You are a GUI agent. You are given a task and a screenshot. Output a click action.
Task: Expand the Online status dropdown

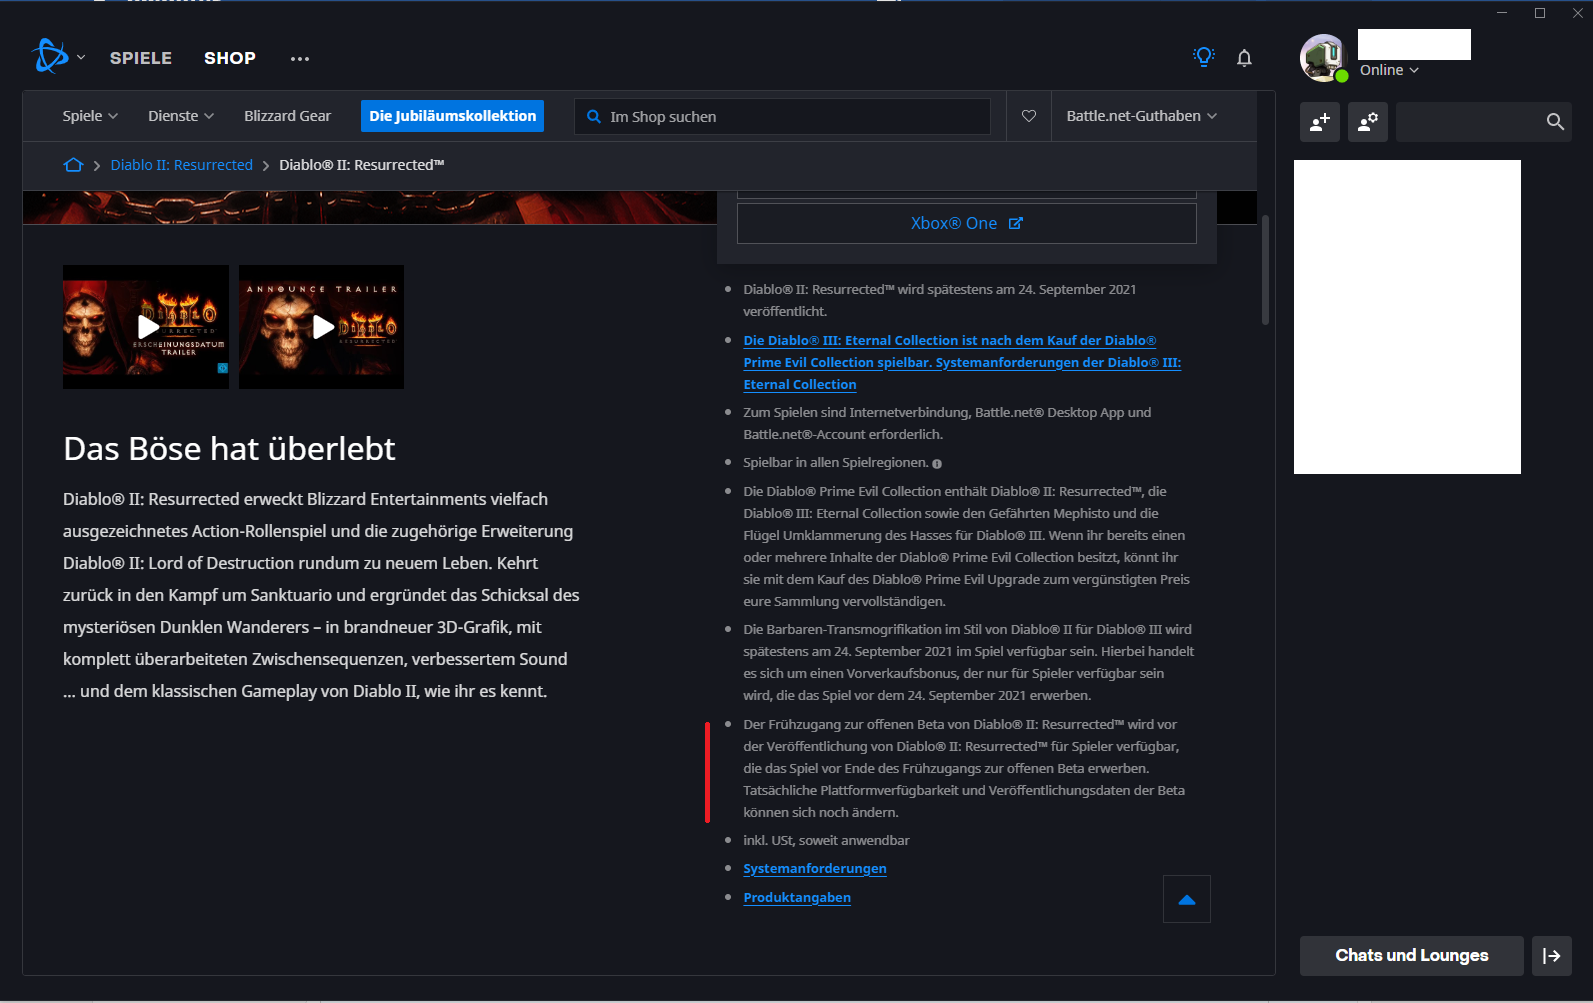[1389, 70]
